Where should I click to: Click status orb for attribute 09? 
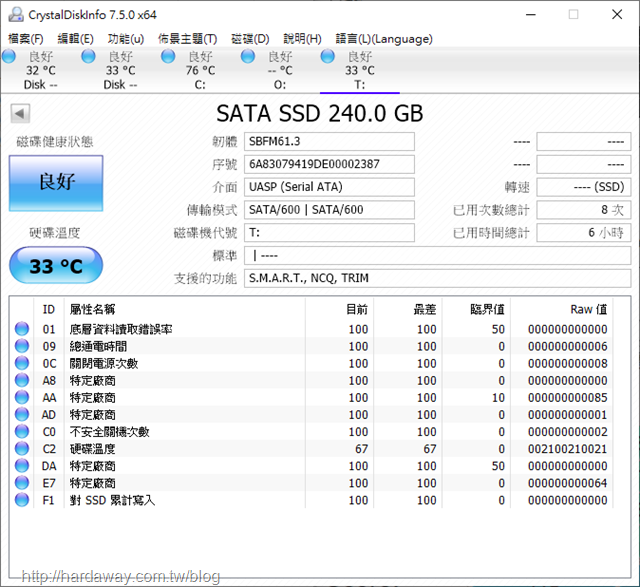pos(22,346)
